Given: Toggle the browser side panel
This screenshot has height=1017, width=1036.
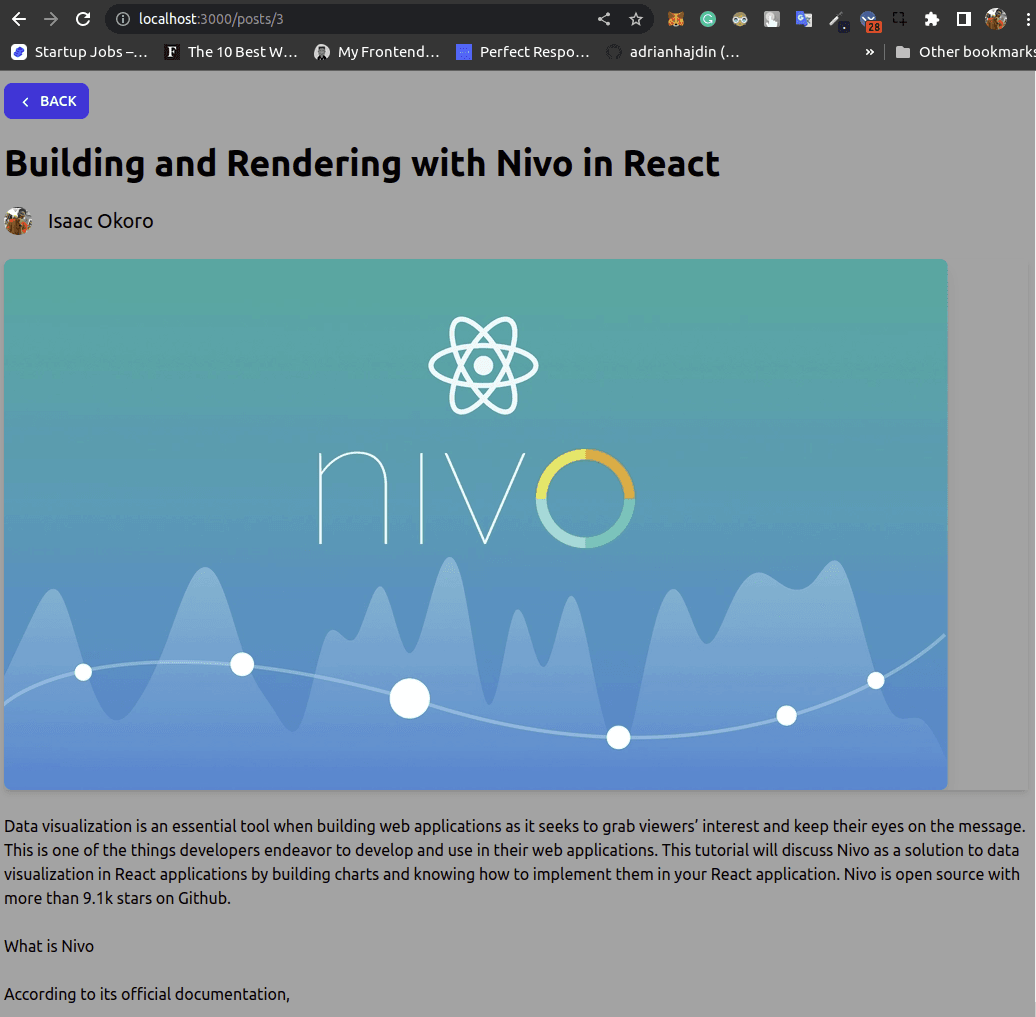Looking at the screenshot, I should coord(964,19).
